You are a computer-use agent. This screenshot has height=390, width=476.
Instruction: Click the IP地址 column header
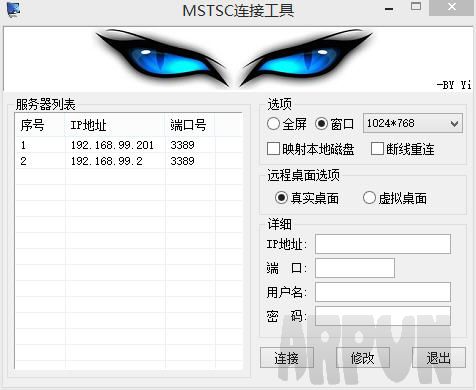pos(115,125)
